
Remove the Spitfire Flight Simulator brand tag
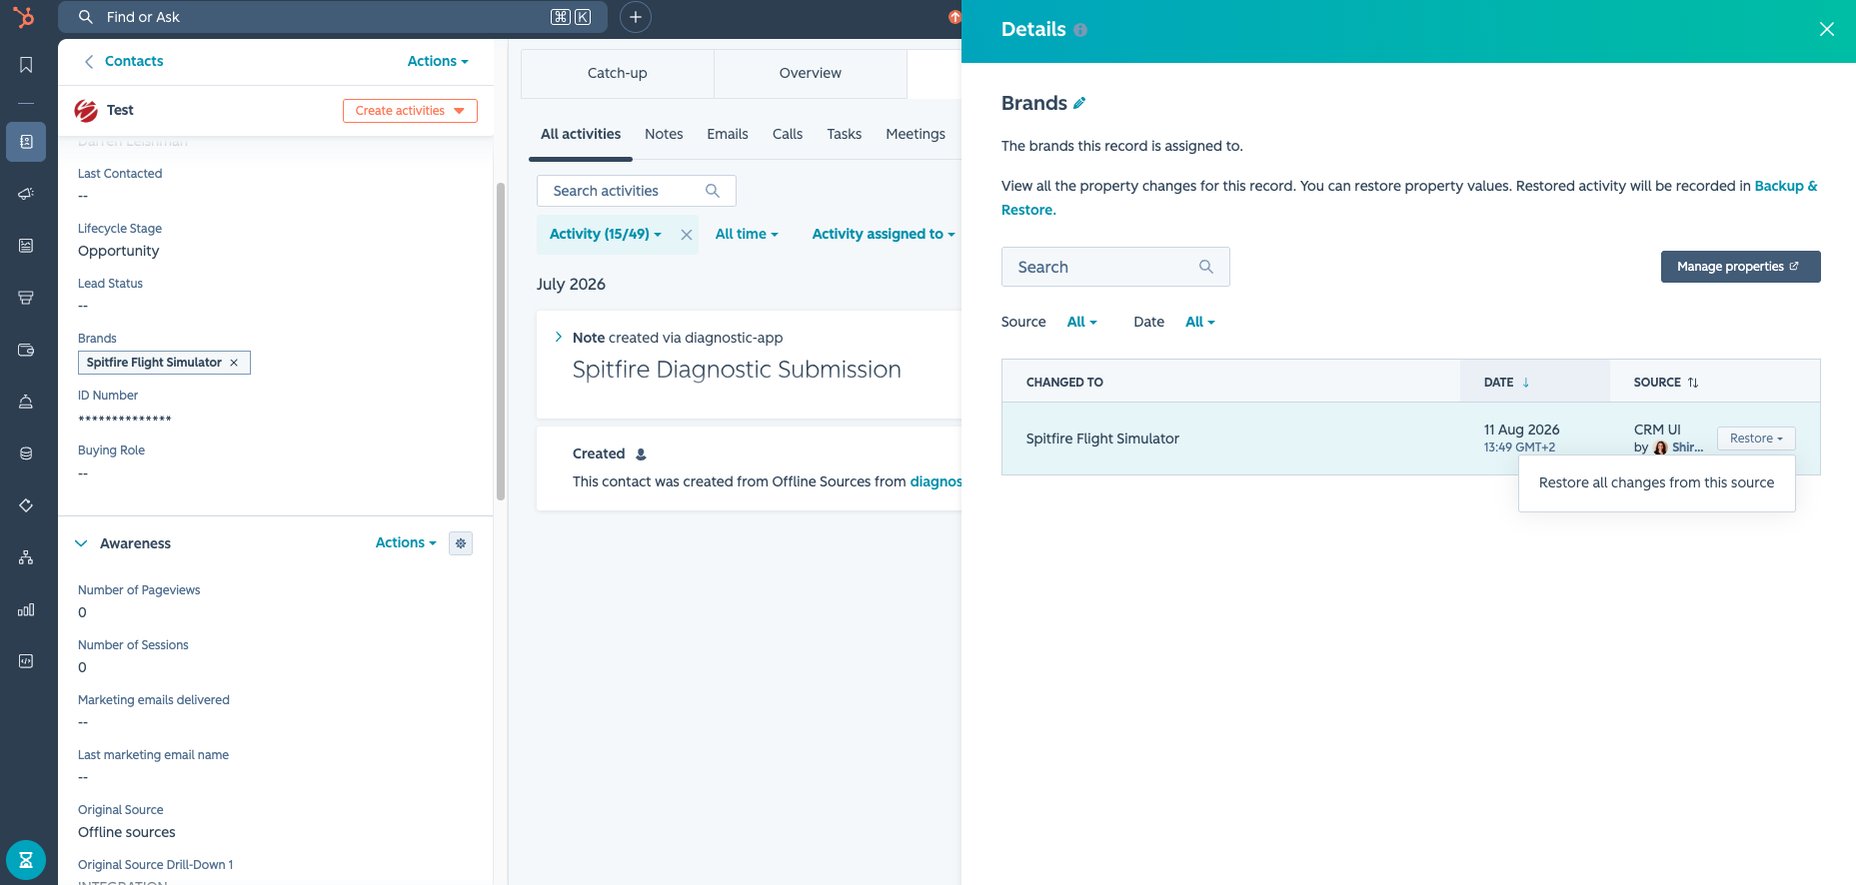(234, 363)
